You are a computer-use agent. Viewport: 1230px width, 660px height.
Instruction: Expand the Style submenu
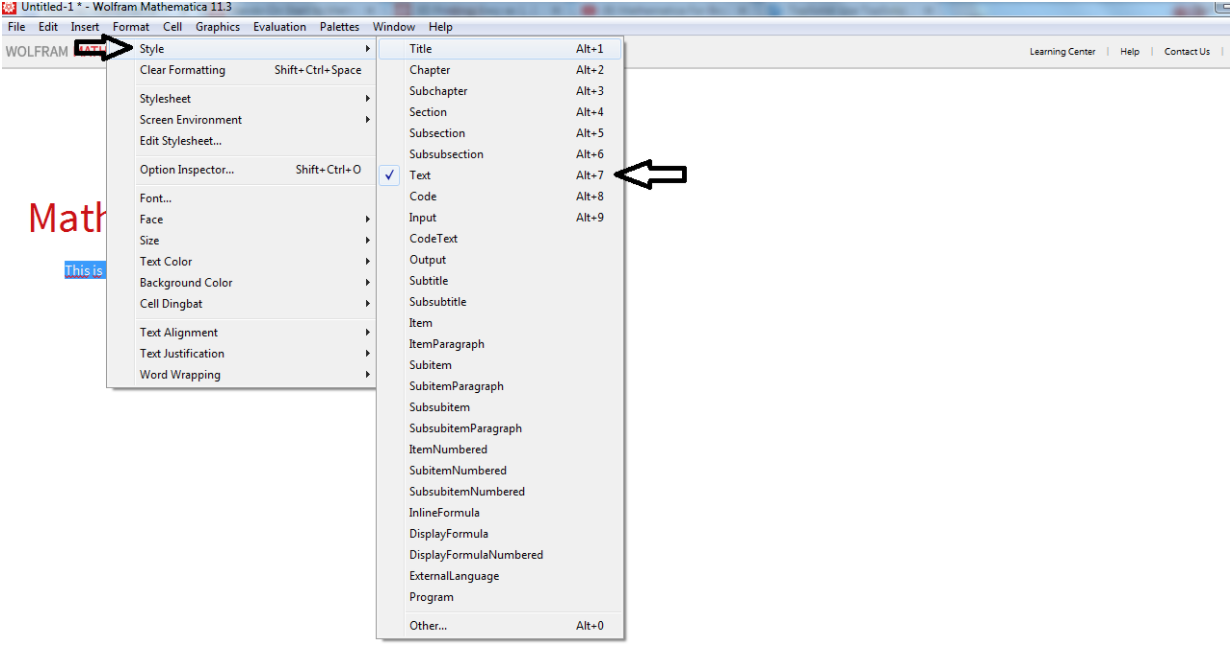click(x=242, y=49)
